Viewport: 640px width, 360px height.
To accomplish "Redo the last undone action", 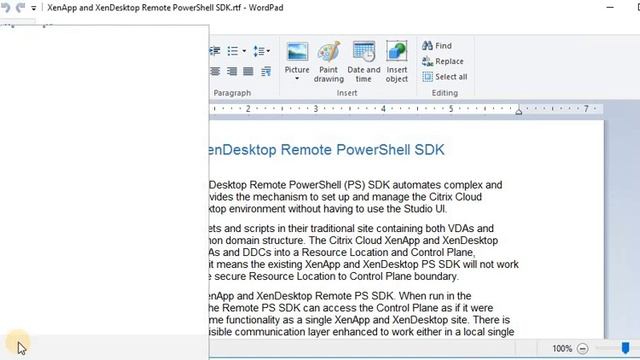I will 20,7.
